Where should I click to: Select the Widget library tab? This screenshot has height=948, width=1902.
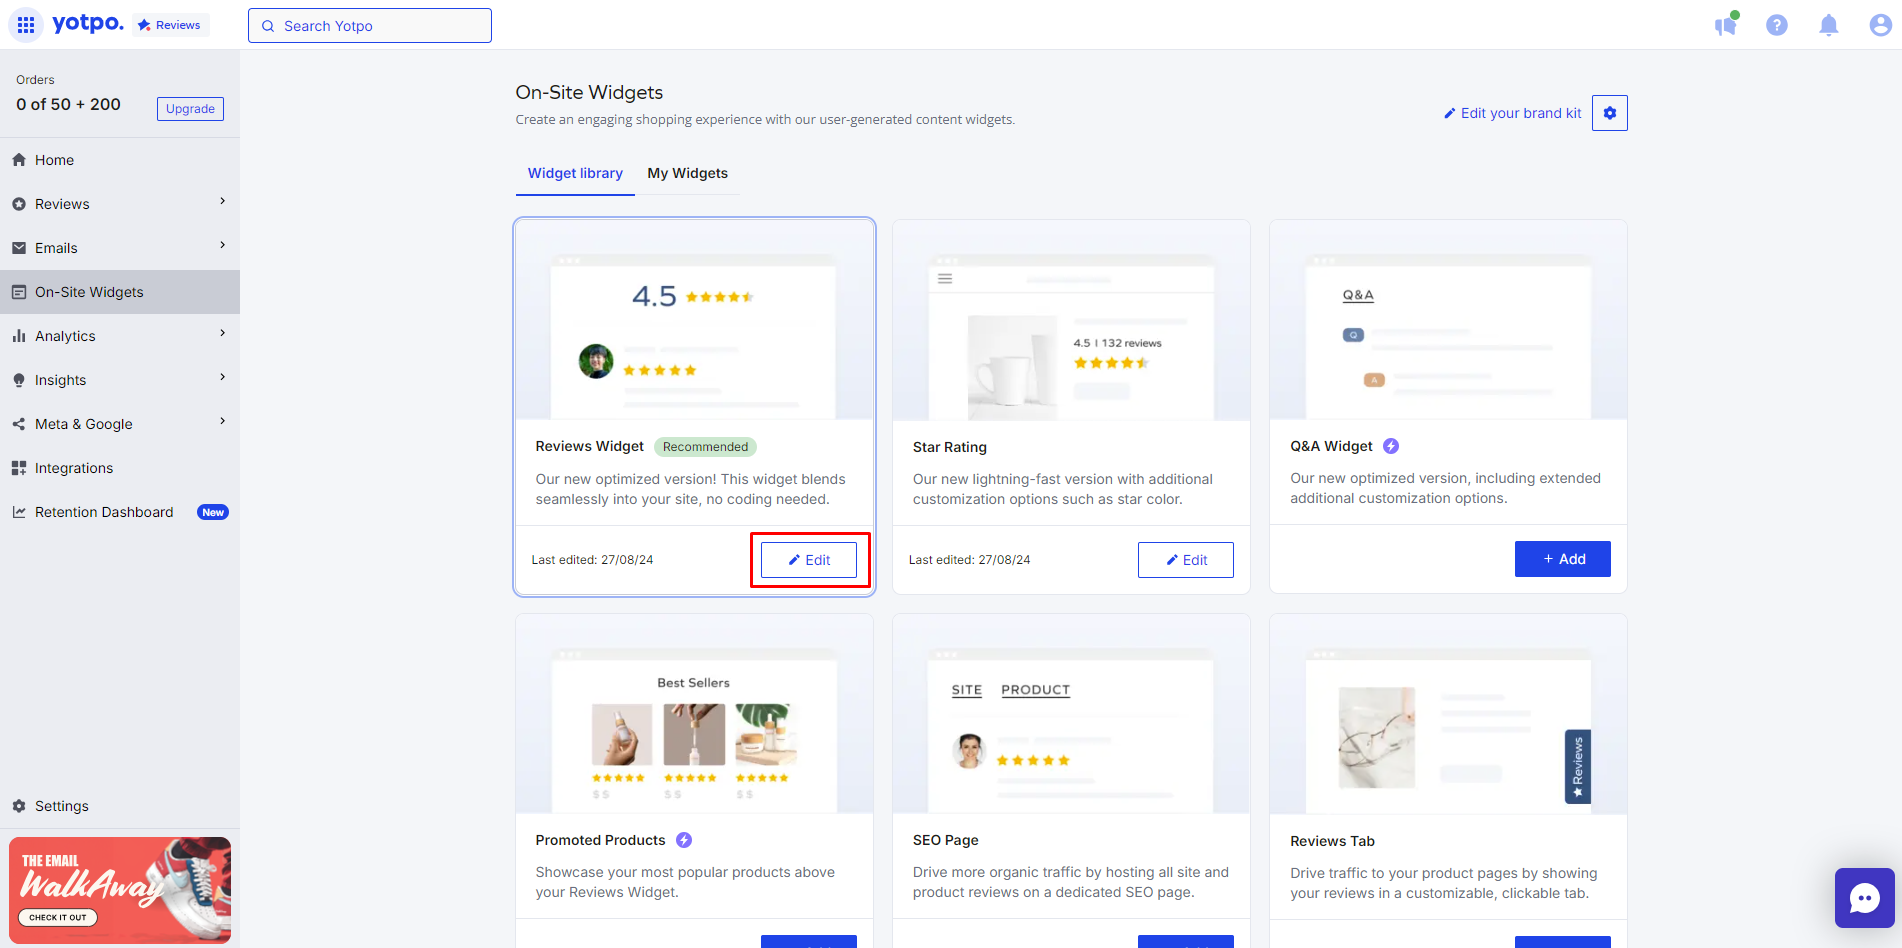[575, 173]
